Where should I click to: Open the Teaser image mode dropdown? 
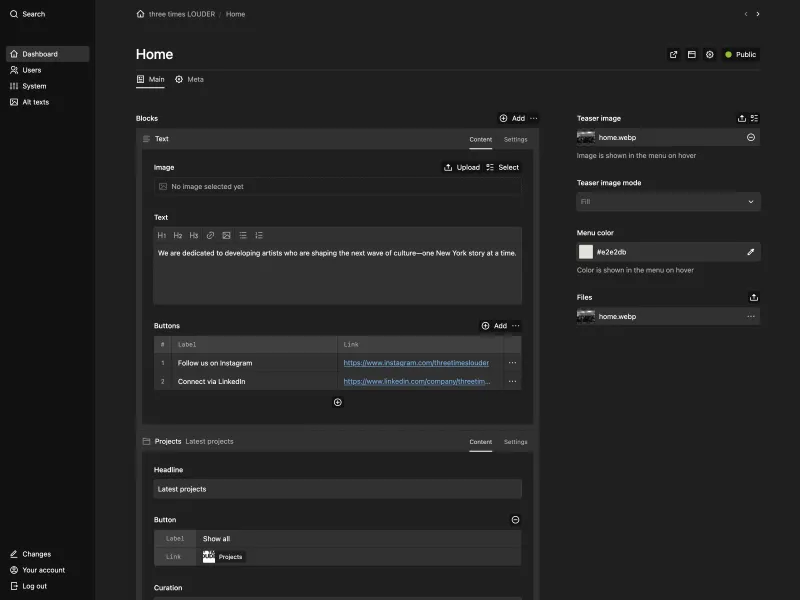(x=668, y=201)
